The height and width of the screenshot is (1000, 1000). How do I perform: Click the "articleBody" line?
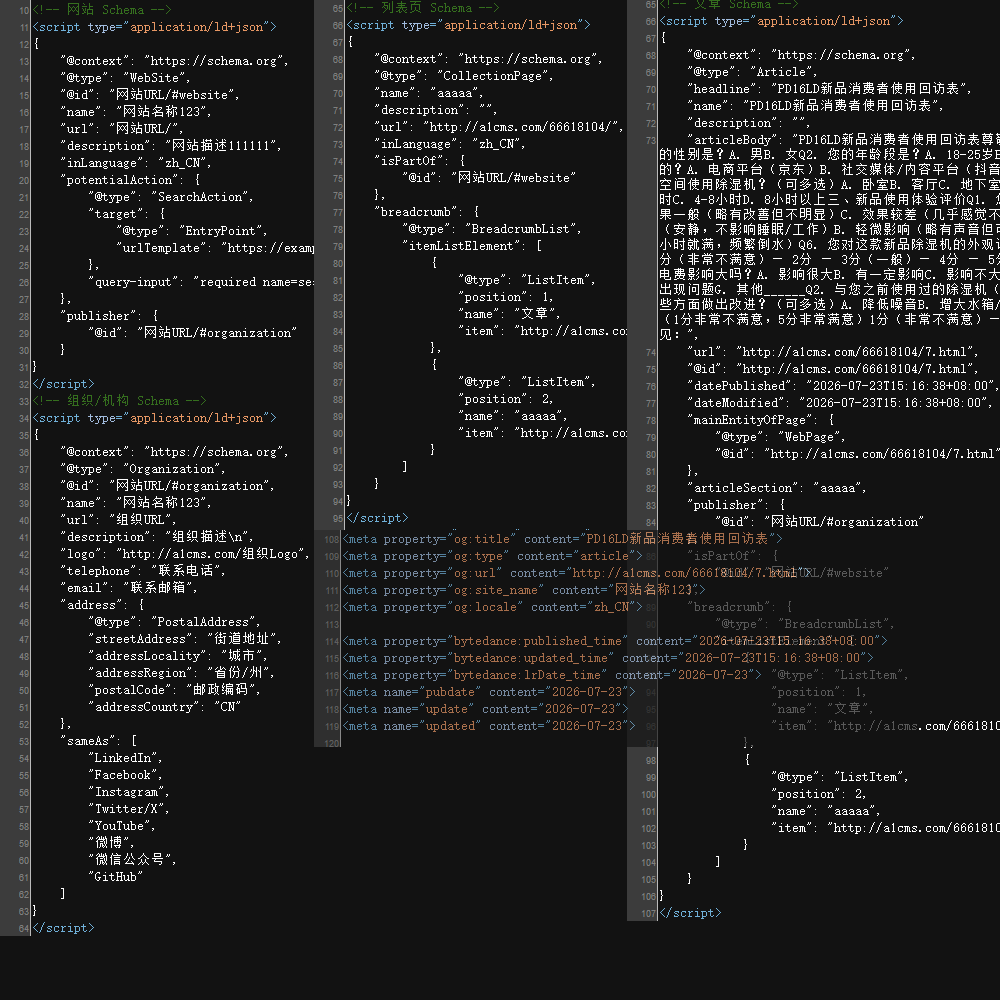830,236
